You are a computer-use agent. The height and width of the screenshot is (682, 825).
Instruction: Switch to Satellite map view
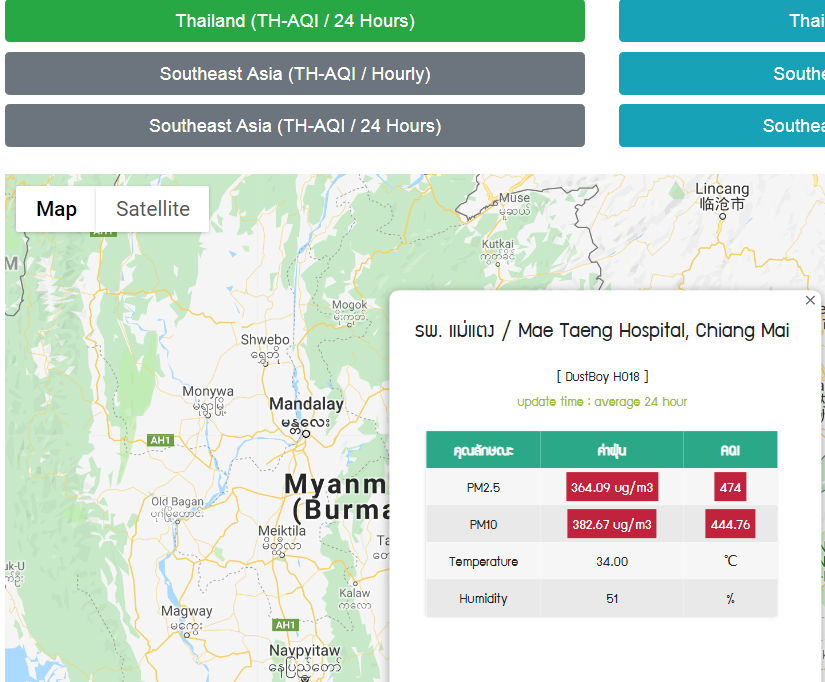pos(153,209)
